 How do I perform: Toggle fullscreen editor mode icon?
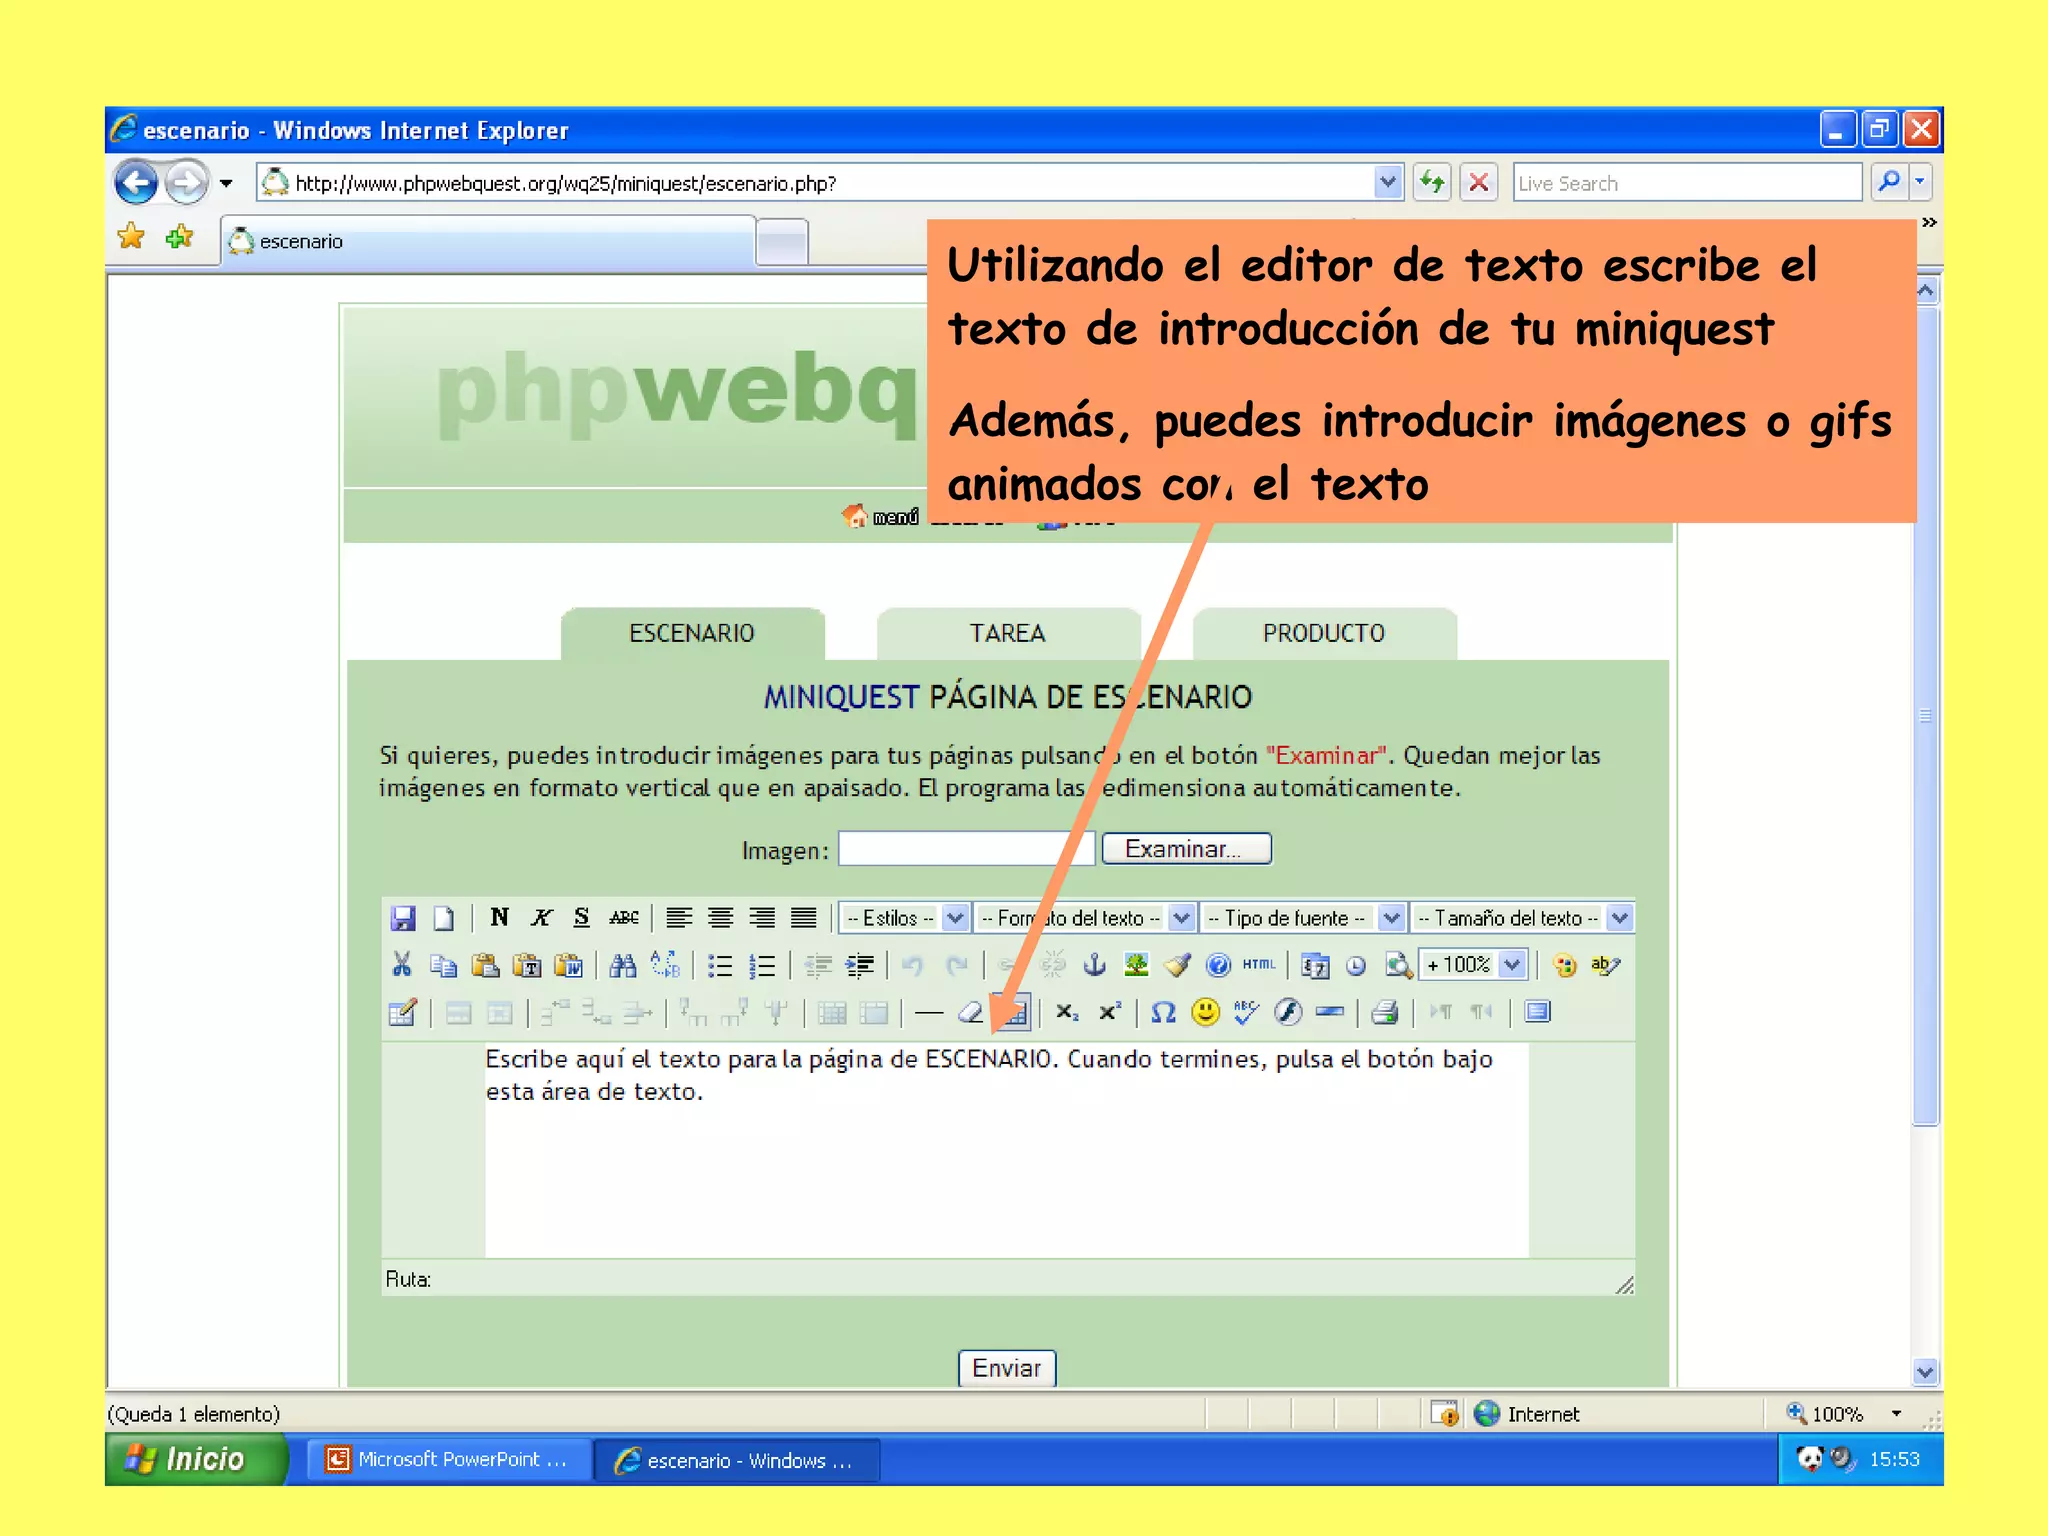click(x=1538, y=1012)
